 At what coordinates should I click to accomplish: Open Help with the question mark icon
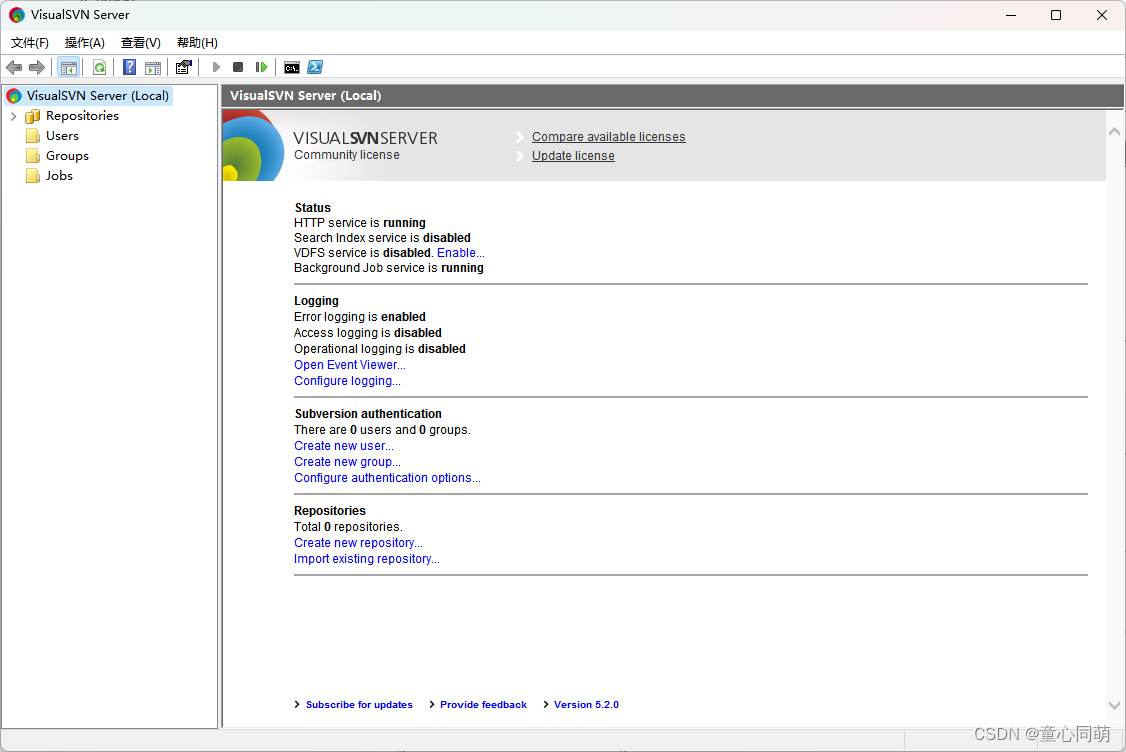(x=129, y=68)
